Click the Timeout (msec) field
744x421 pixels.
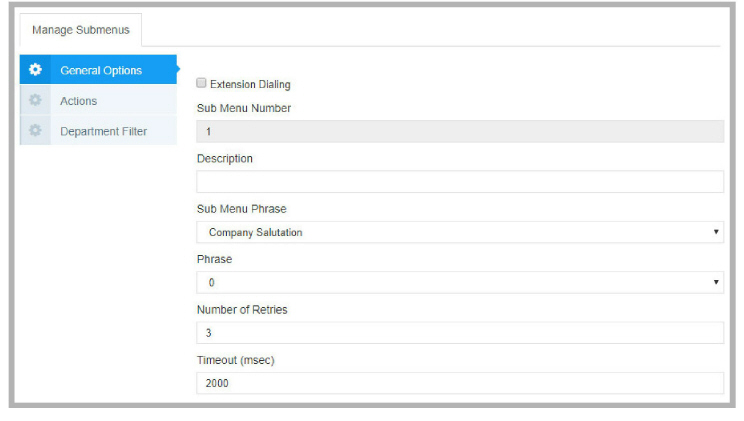click(x=460, y=383)
